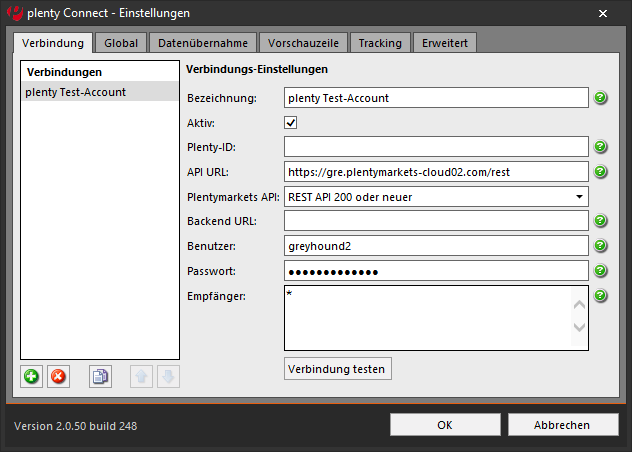Click into the empty Backend URL field
The width and height of the screenshot is (632, 452).
(x=437, y=221)
